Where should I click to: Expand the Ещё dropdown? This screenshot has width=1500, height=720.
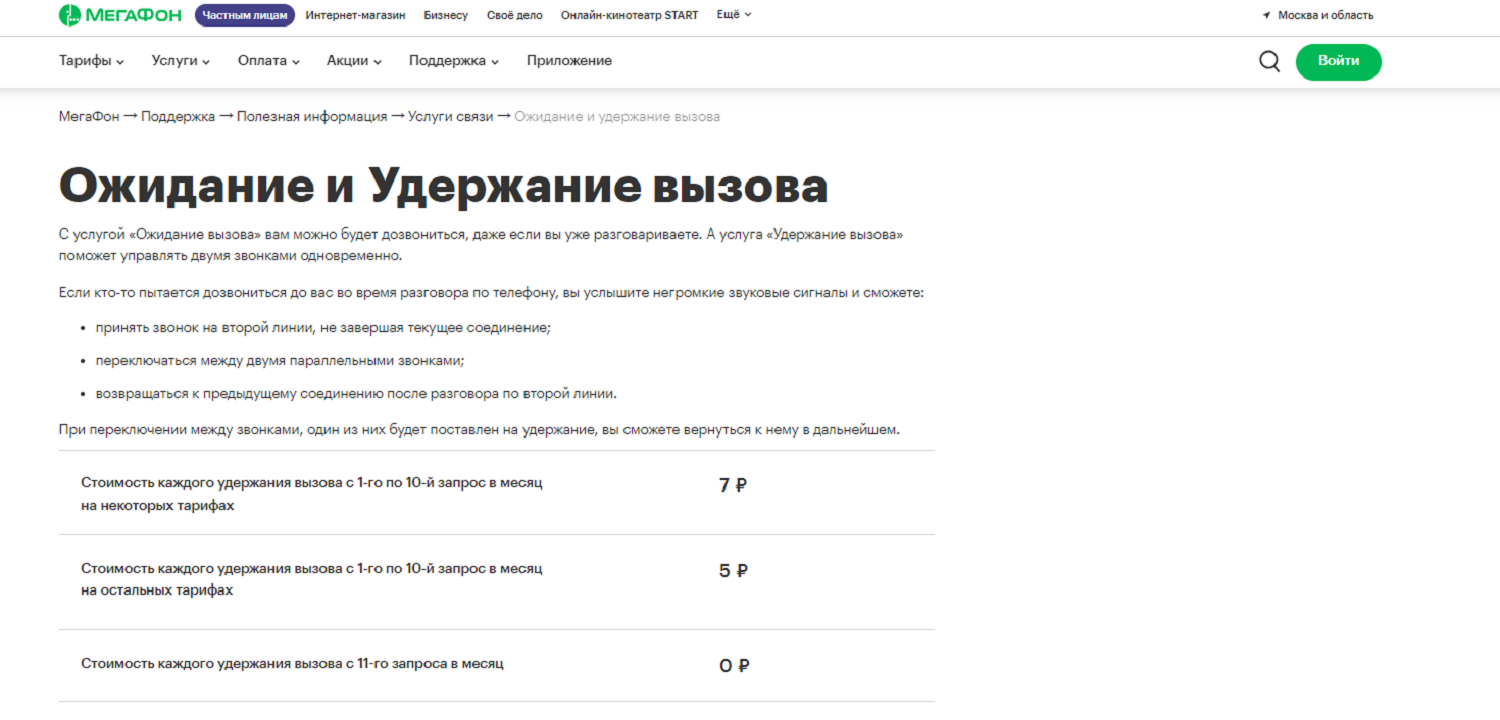(x=734, y=15)
